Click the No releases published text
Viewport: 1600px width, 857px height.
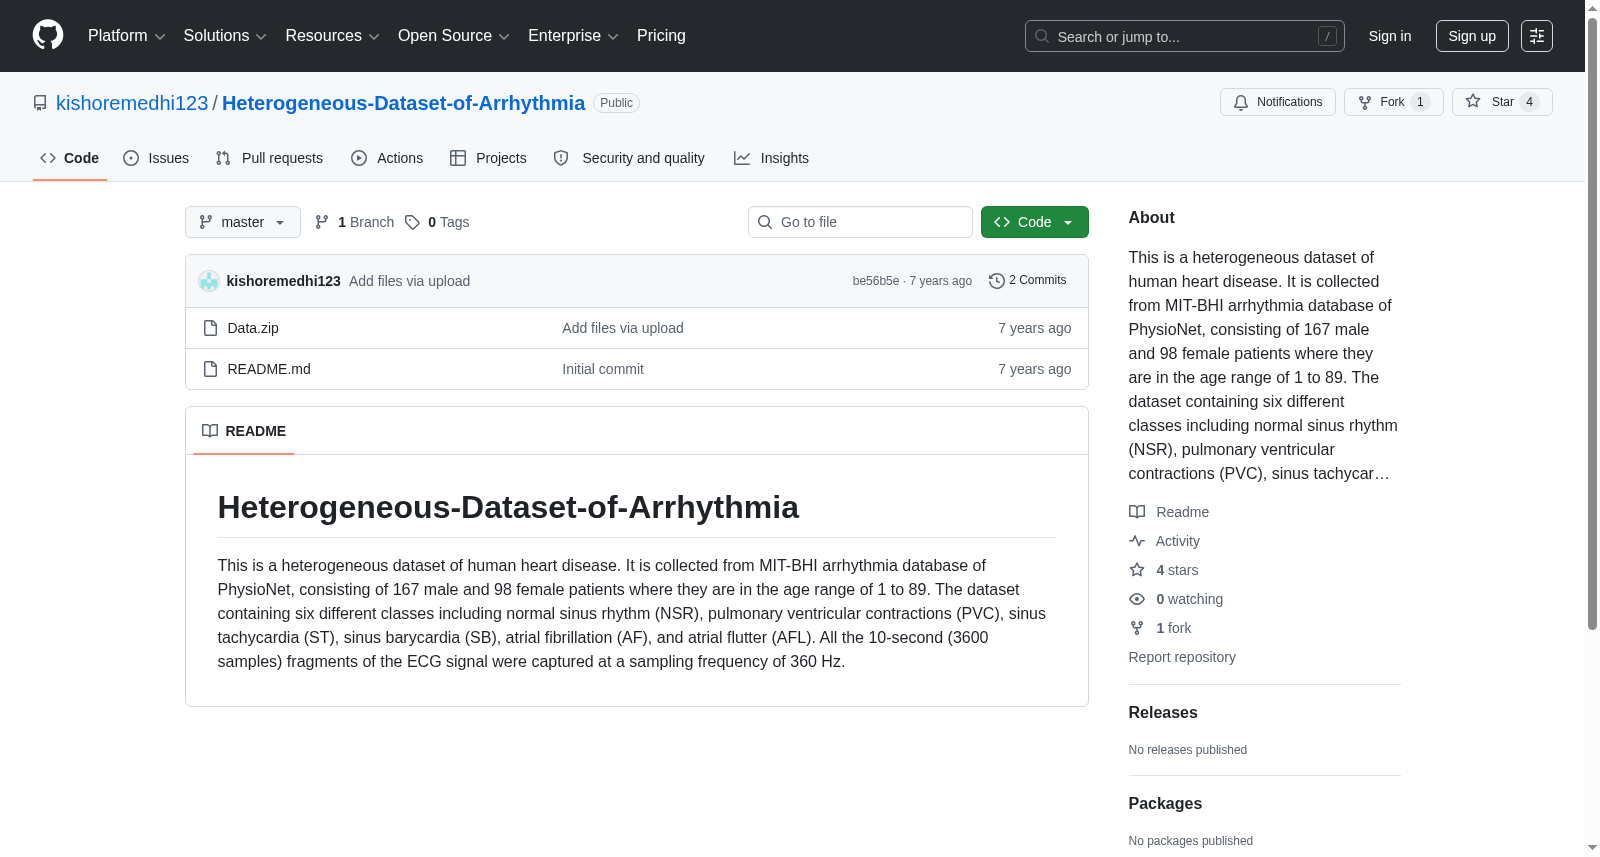pos(1188,750)
